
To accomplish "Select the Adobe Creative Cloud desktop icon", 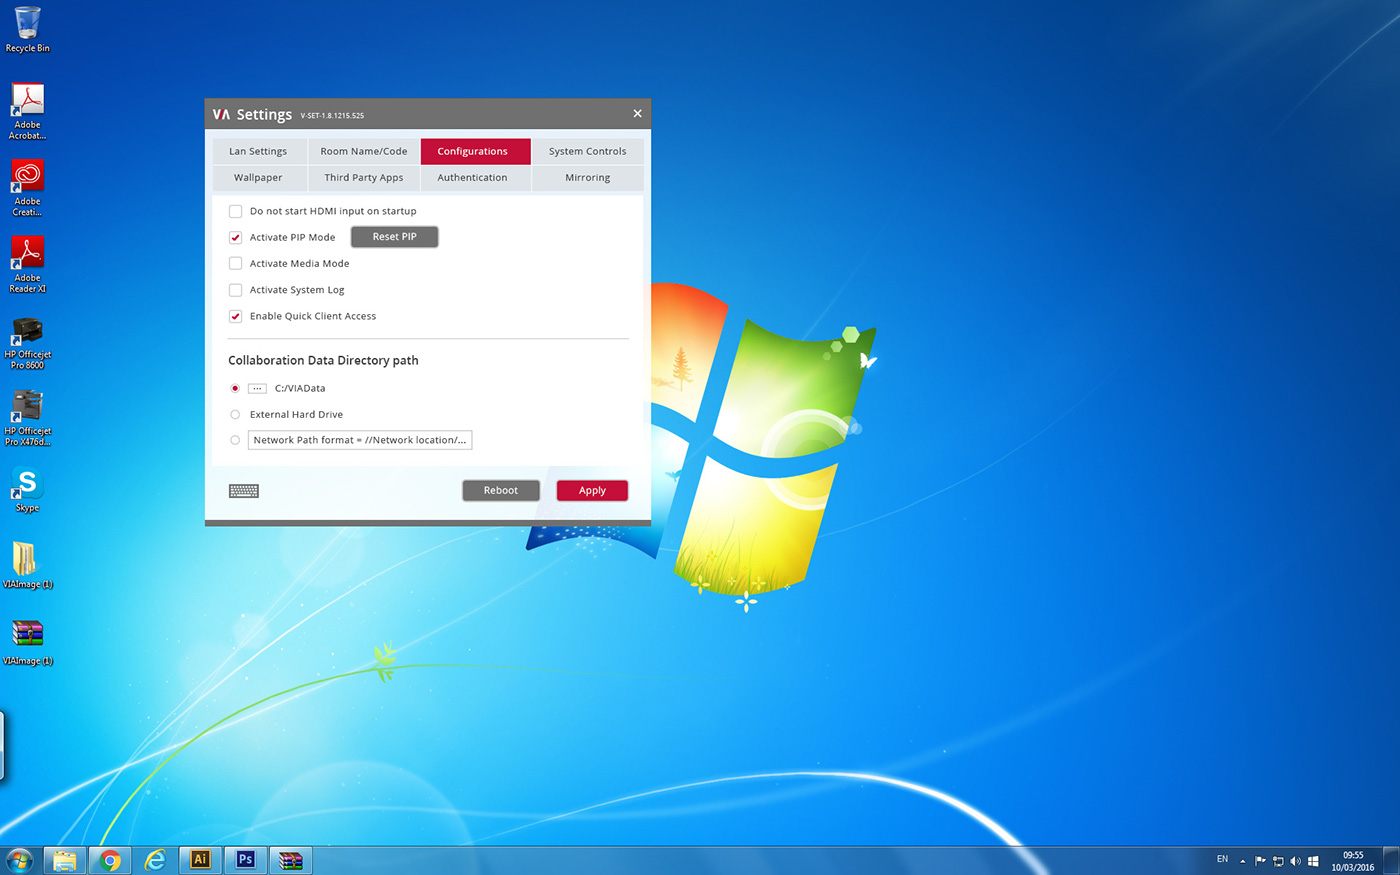I will click(28, 187).
